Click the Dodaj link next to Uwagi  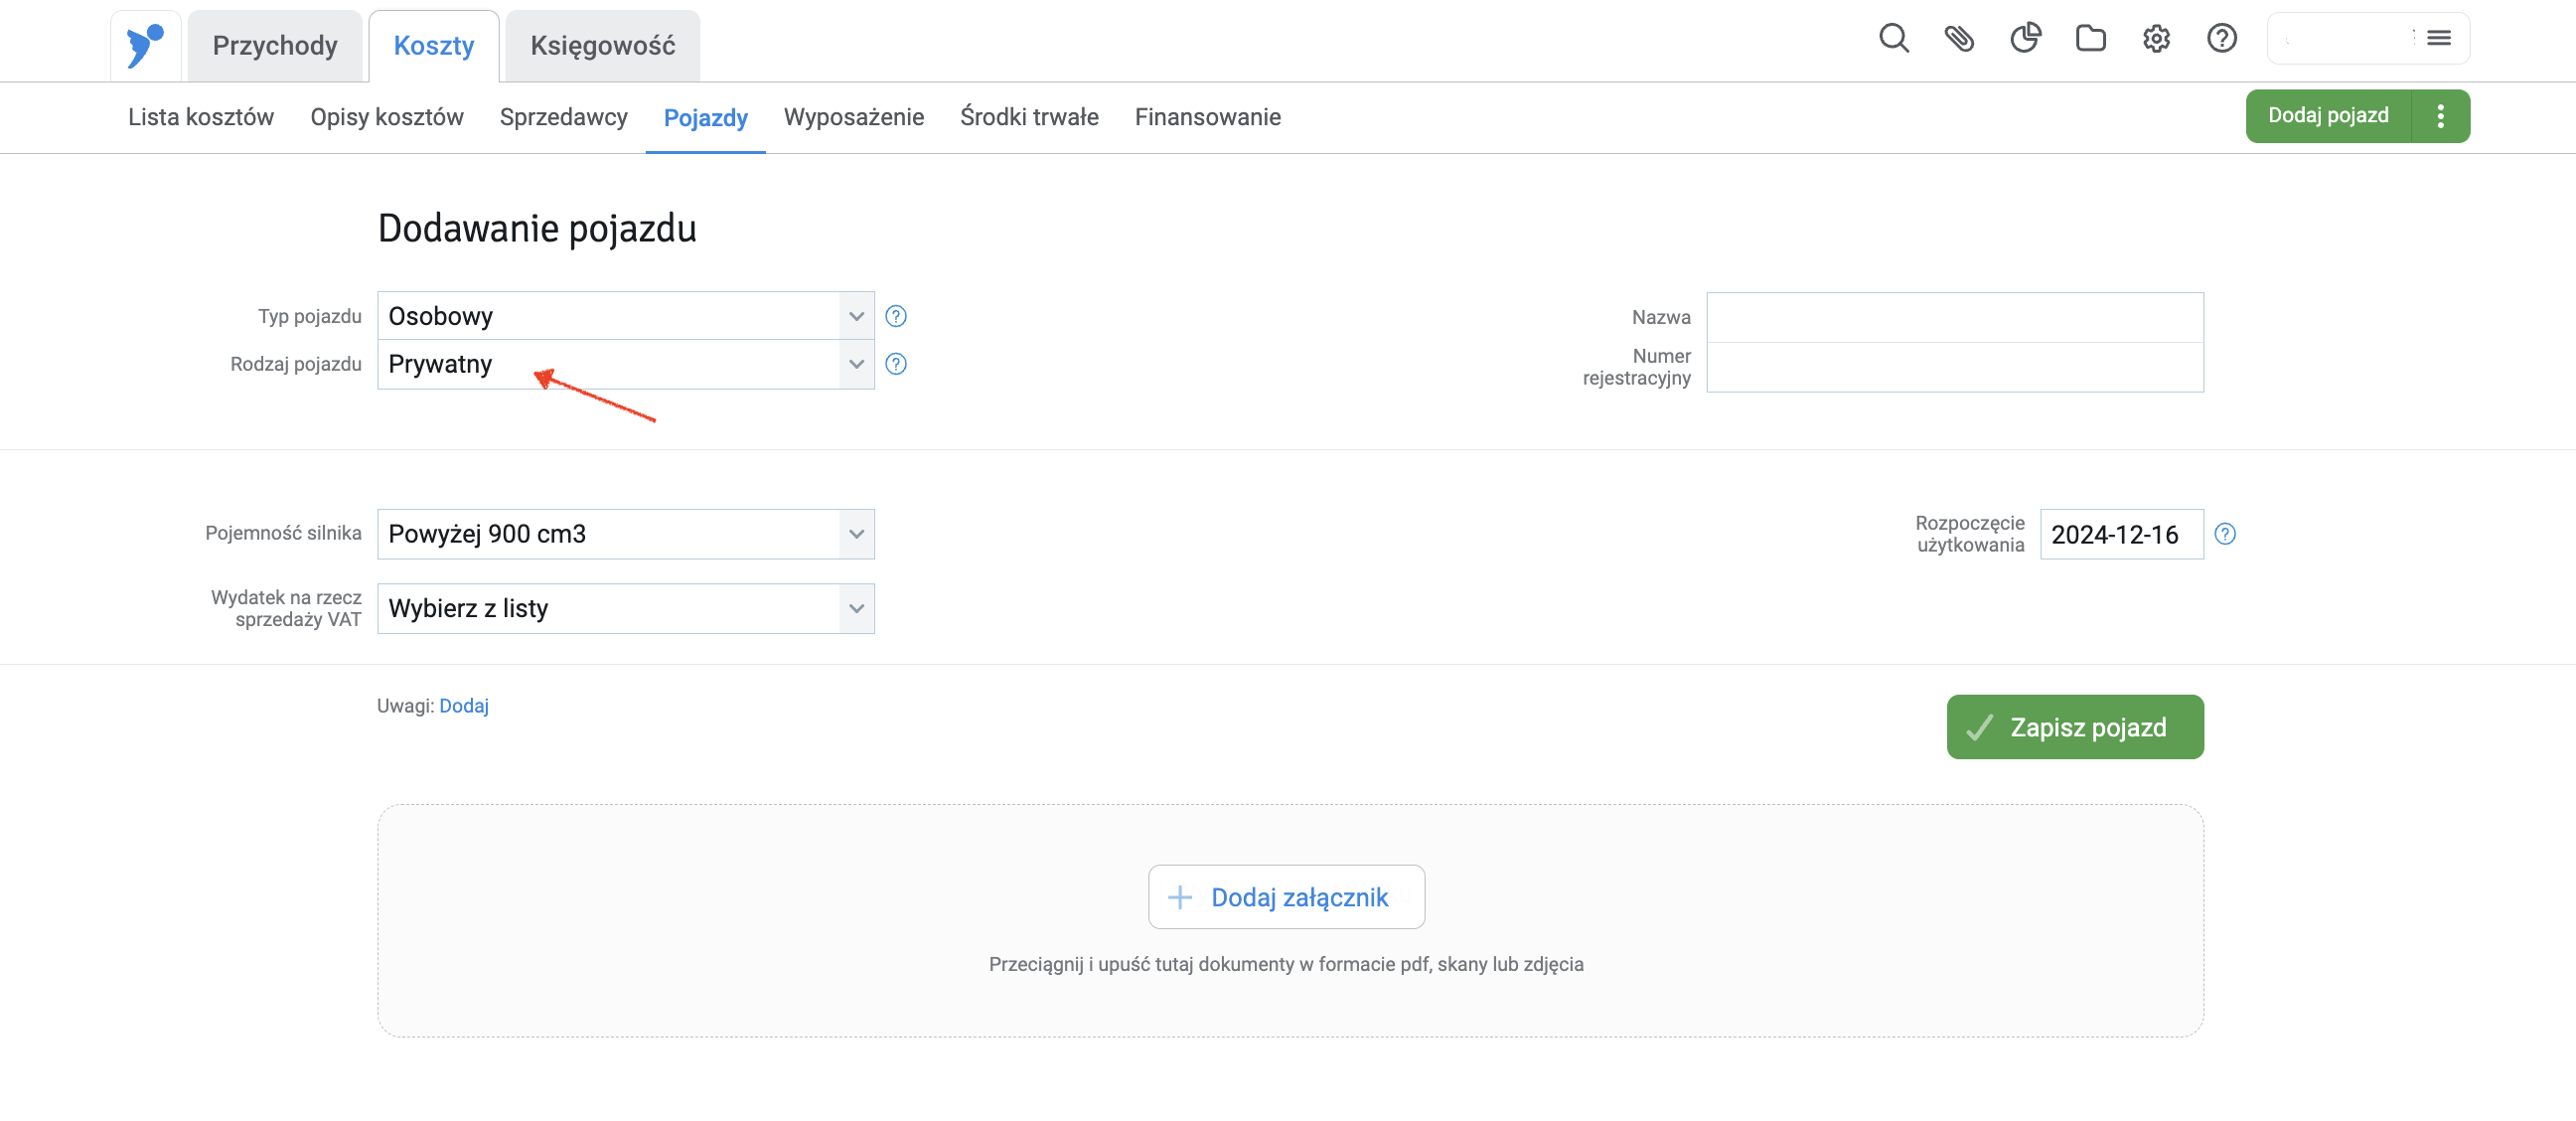[464, 706]
